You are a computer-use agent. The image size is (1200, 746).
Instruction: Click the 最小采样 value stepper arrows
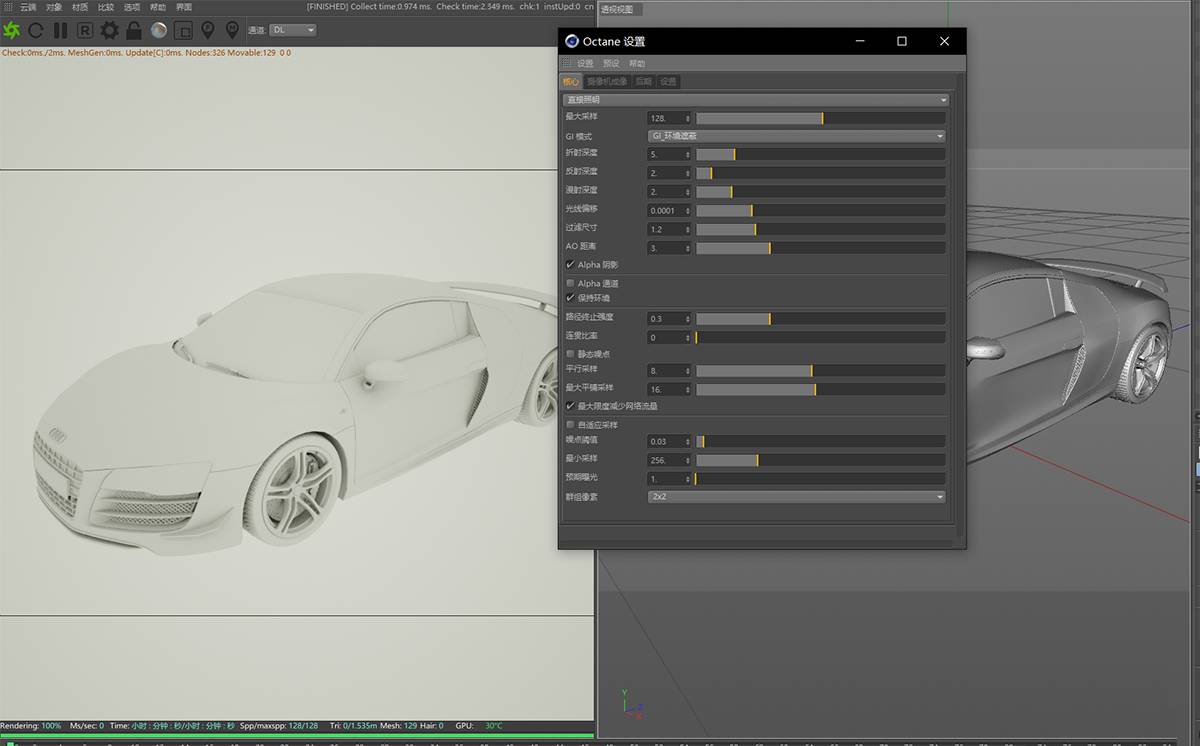tap(687, 460)
